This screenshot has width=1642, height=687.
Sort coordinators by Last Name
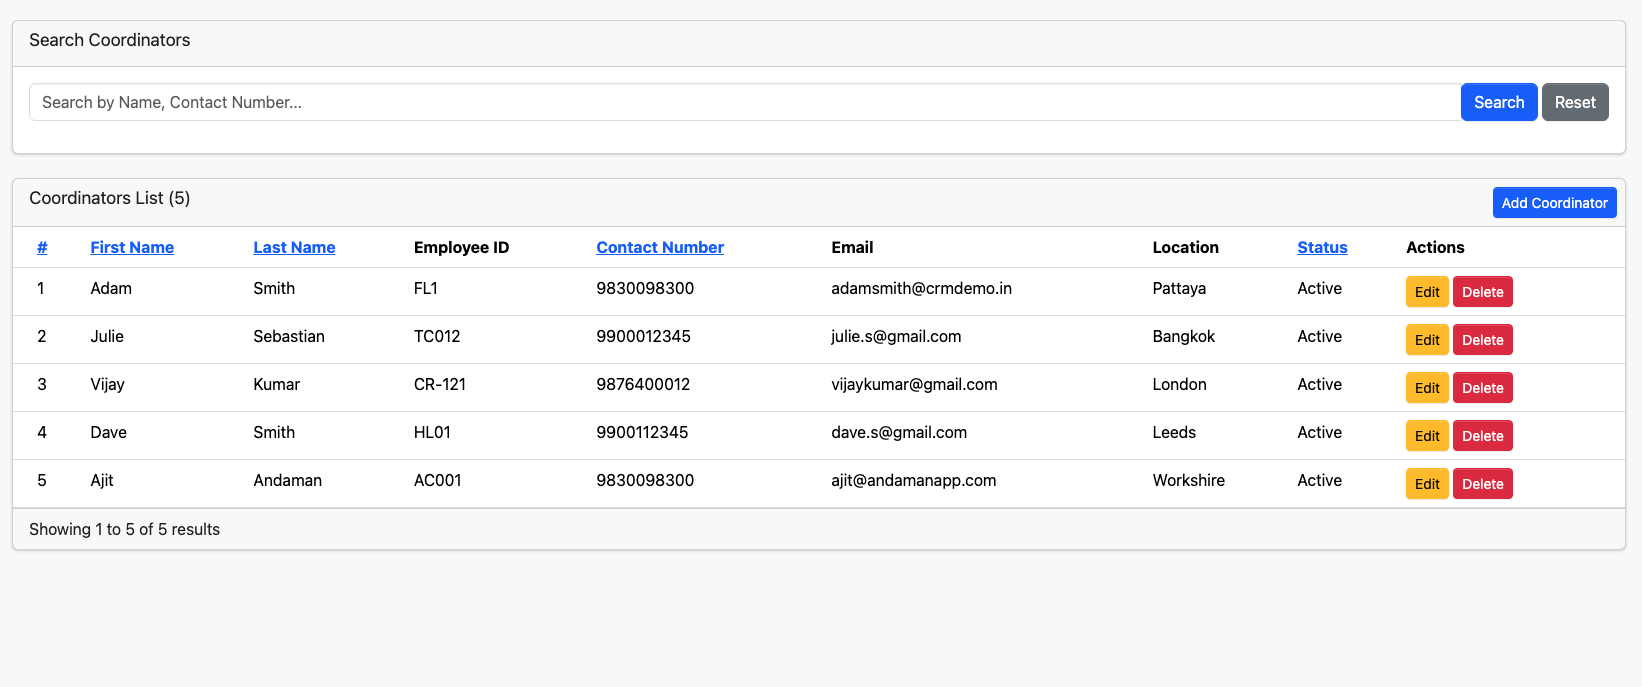coord(294,247)
